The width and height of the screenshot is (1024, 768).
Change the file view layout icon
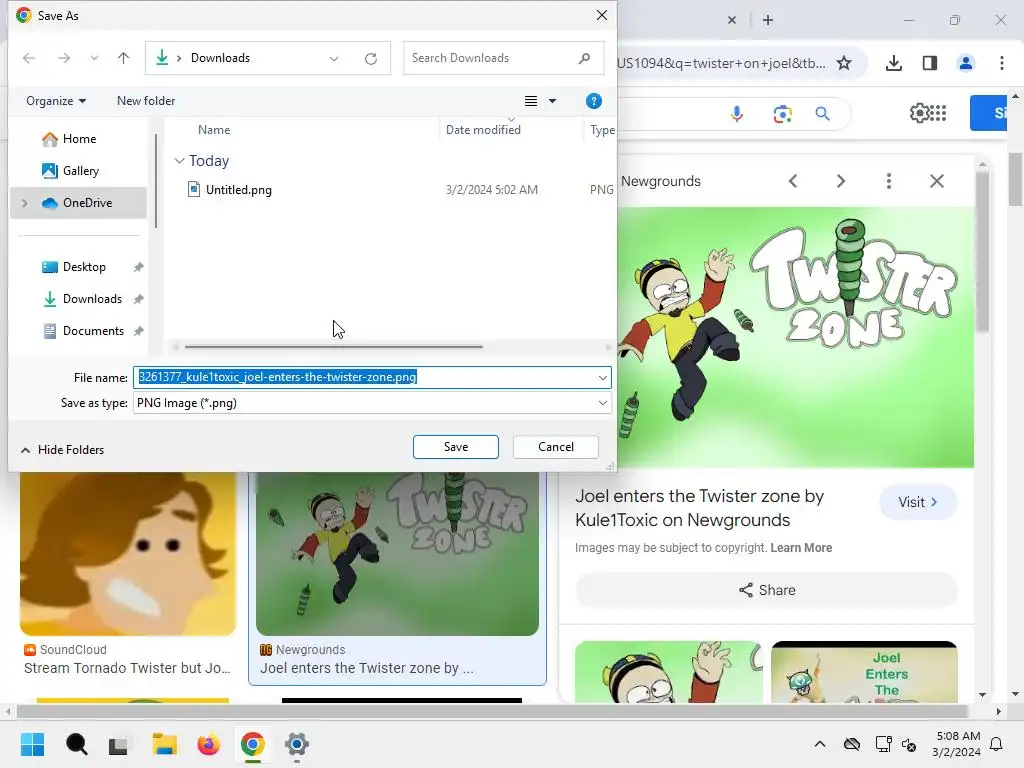[531, 101]
